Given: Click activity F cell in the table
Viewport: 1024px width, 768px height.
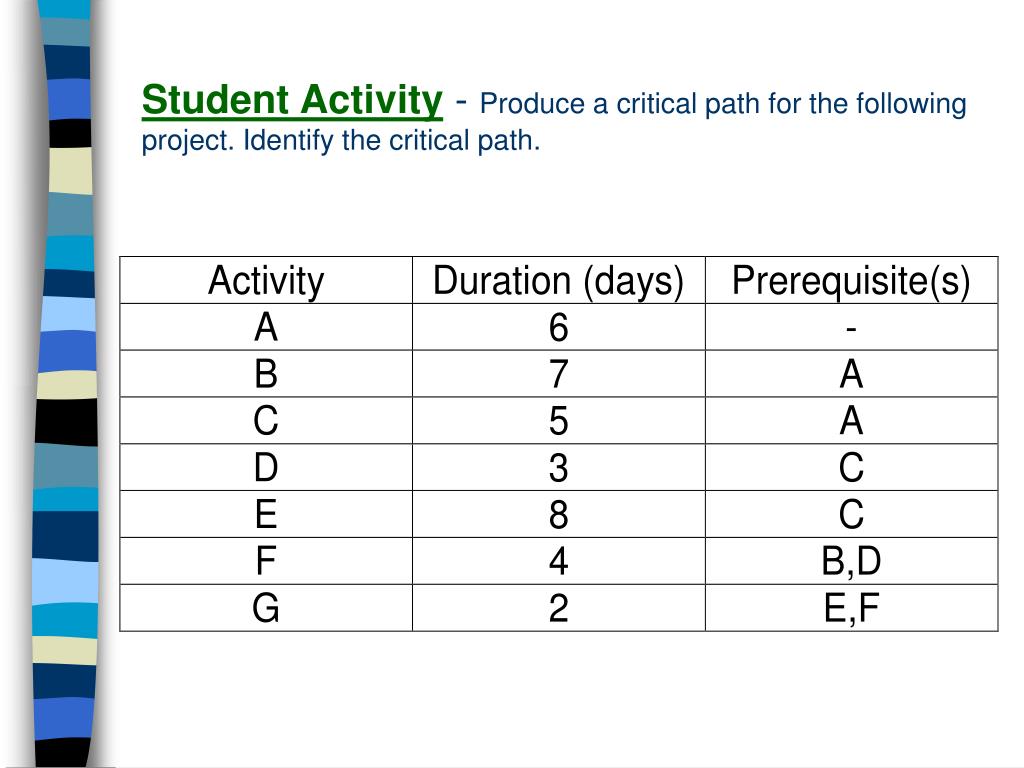Looking at the screenshot, I should click(266, 561).
